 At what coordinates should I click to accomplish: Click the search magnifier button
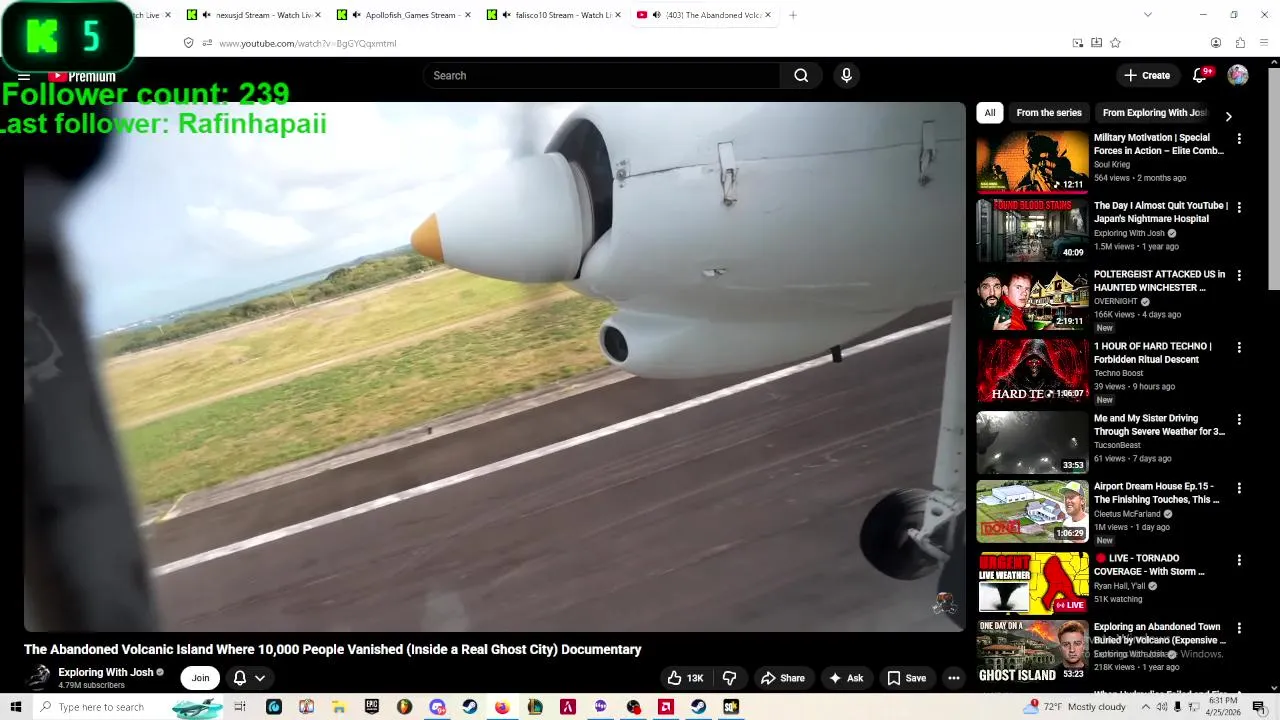[801, 76]
